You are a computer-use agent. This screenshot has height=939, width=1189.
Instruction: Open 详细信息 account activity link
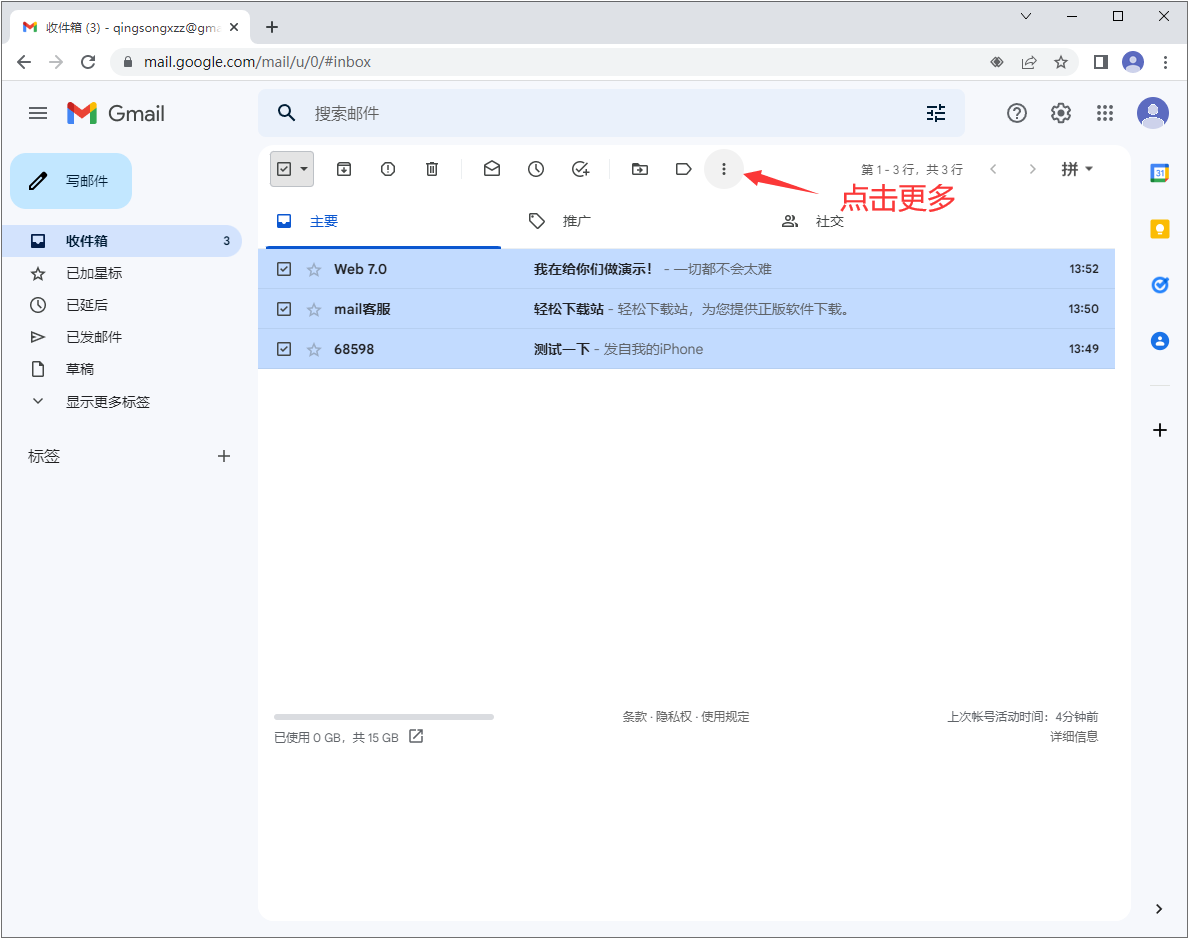(1074, 736)
